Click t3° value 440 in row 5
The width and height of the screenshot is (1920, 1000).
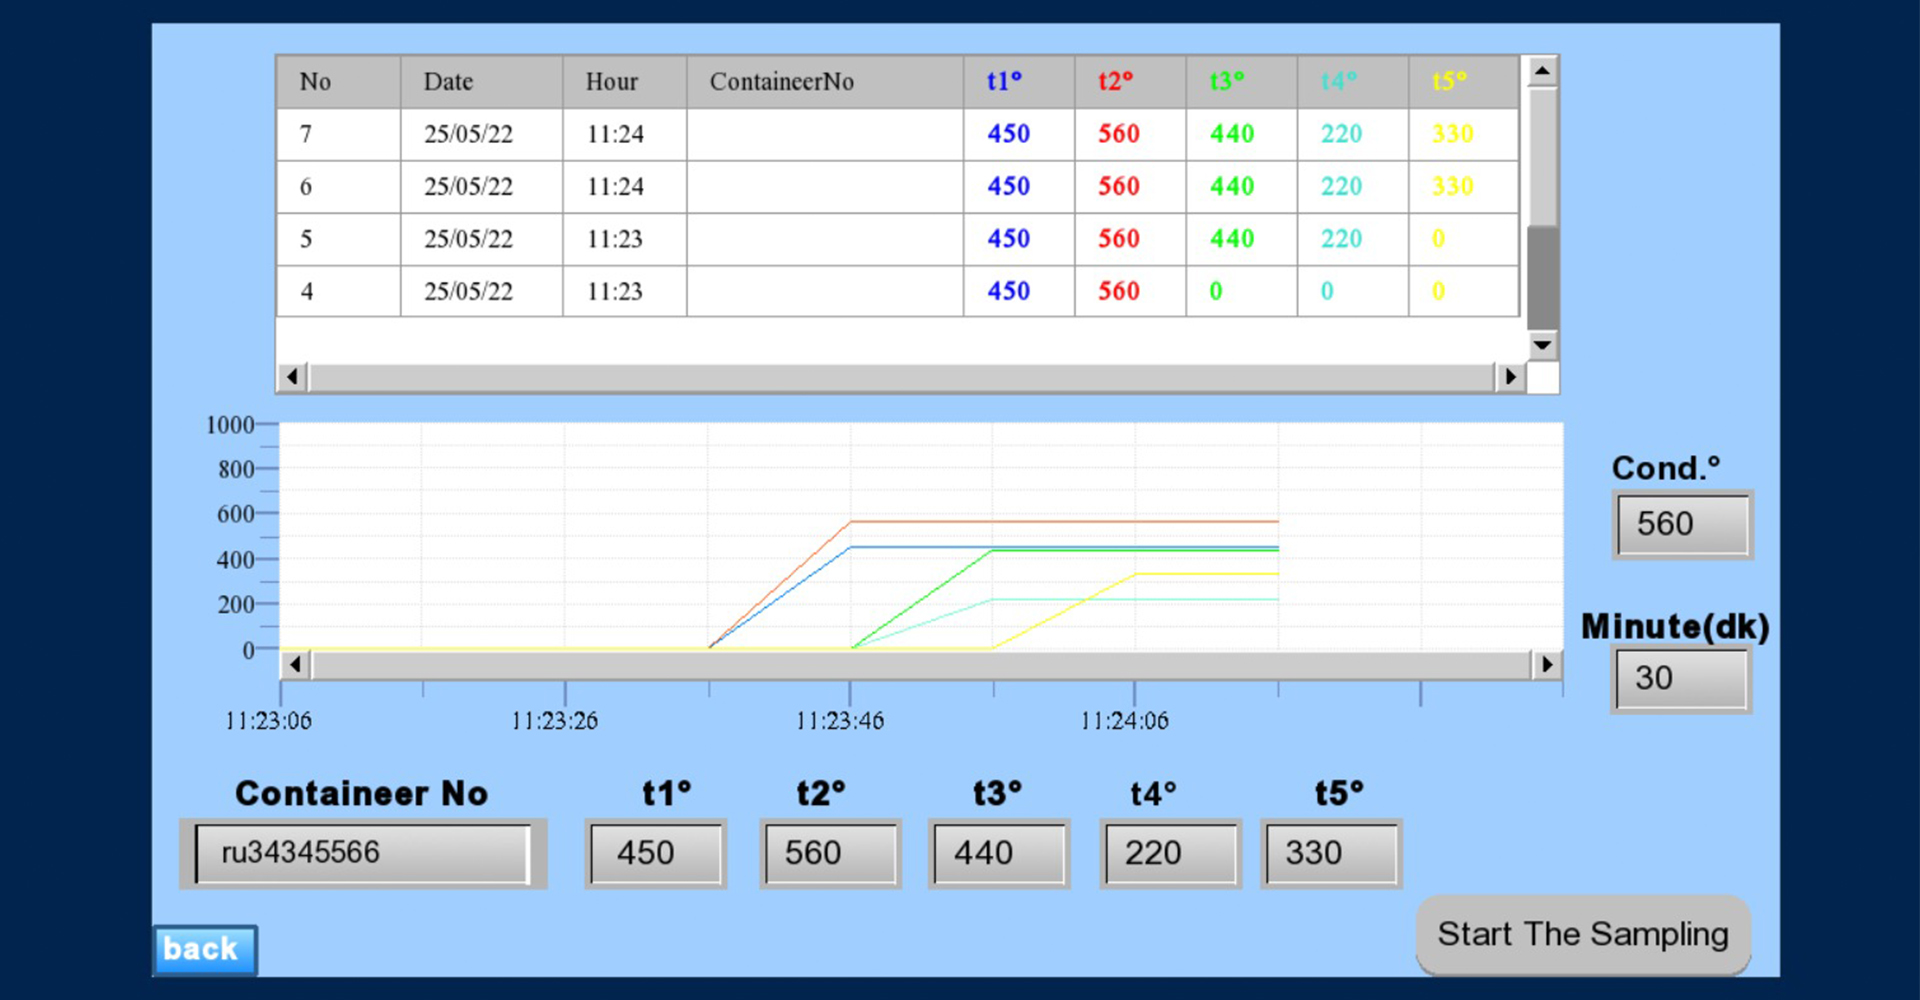tap(1241, 239)
